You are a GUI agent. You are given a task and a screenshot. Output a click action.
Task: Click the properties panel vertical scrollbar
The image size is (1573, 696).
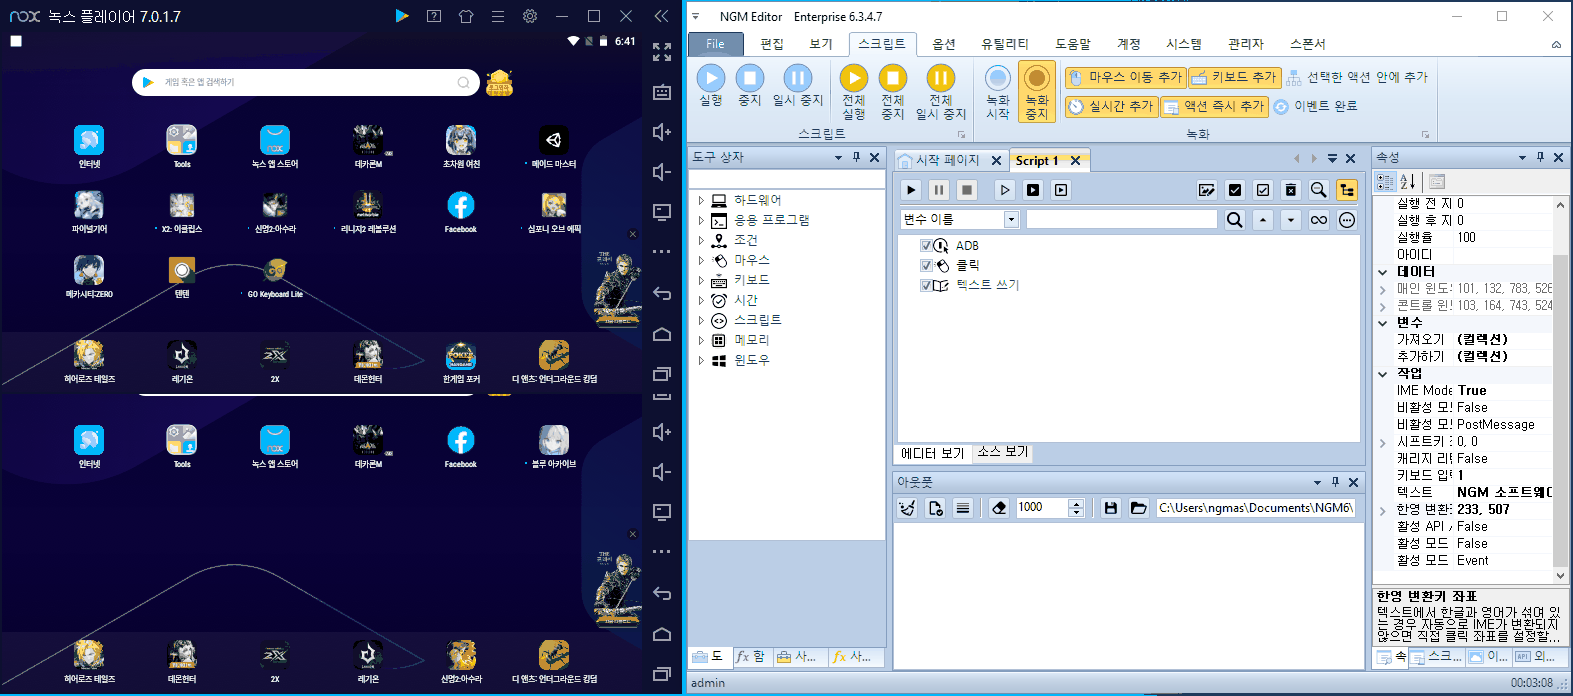point(1560,390)
